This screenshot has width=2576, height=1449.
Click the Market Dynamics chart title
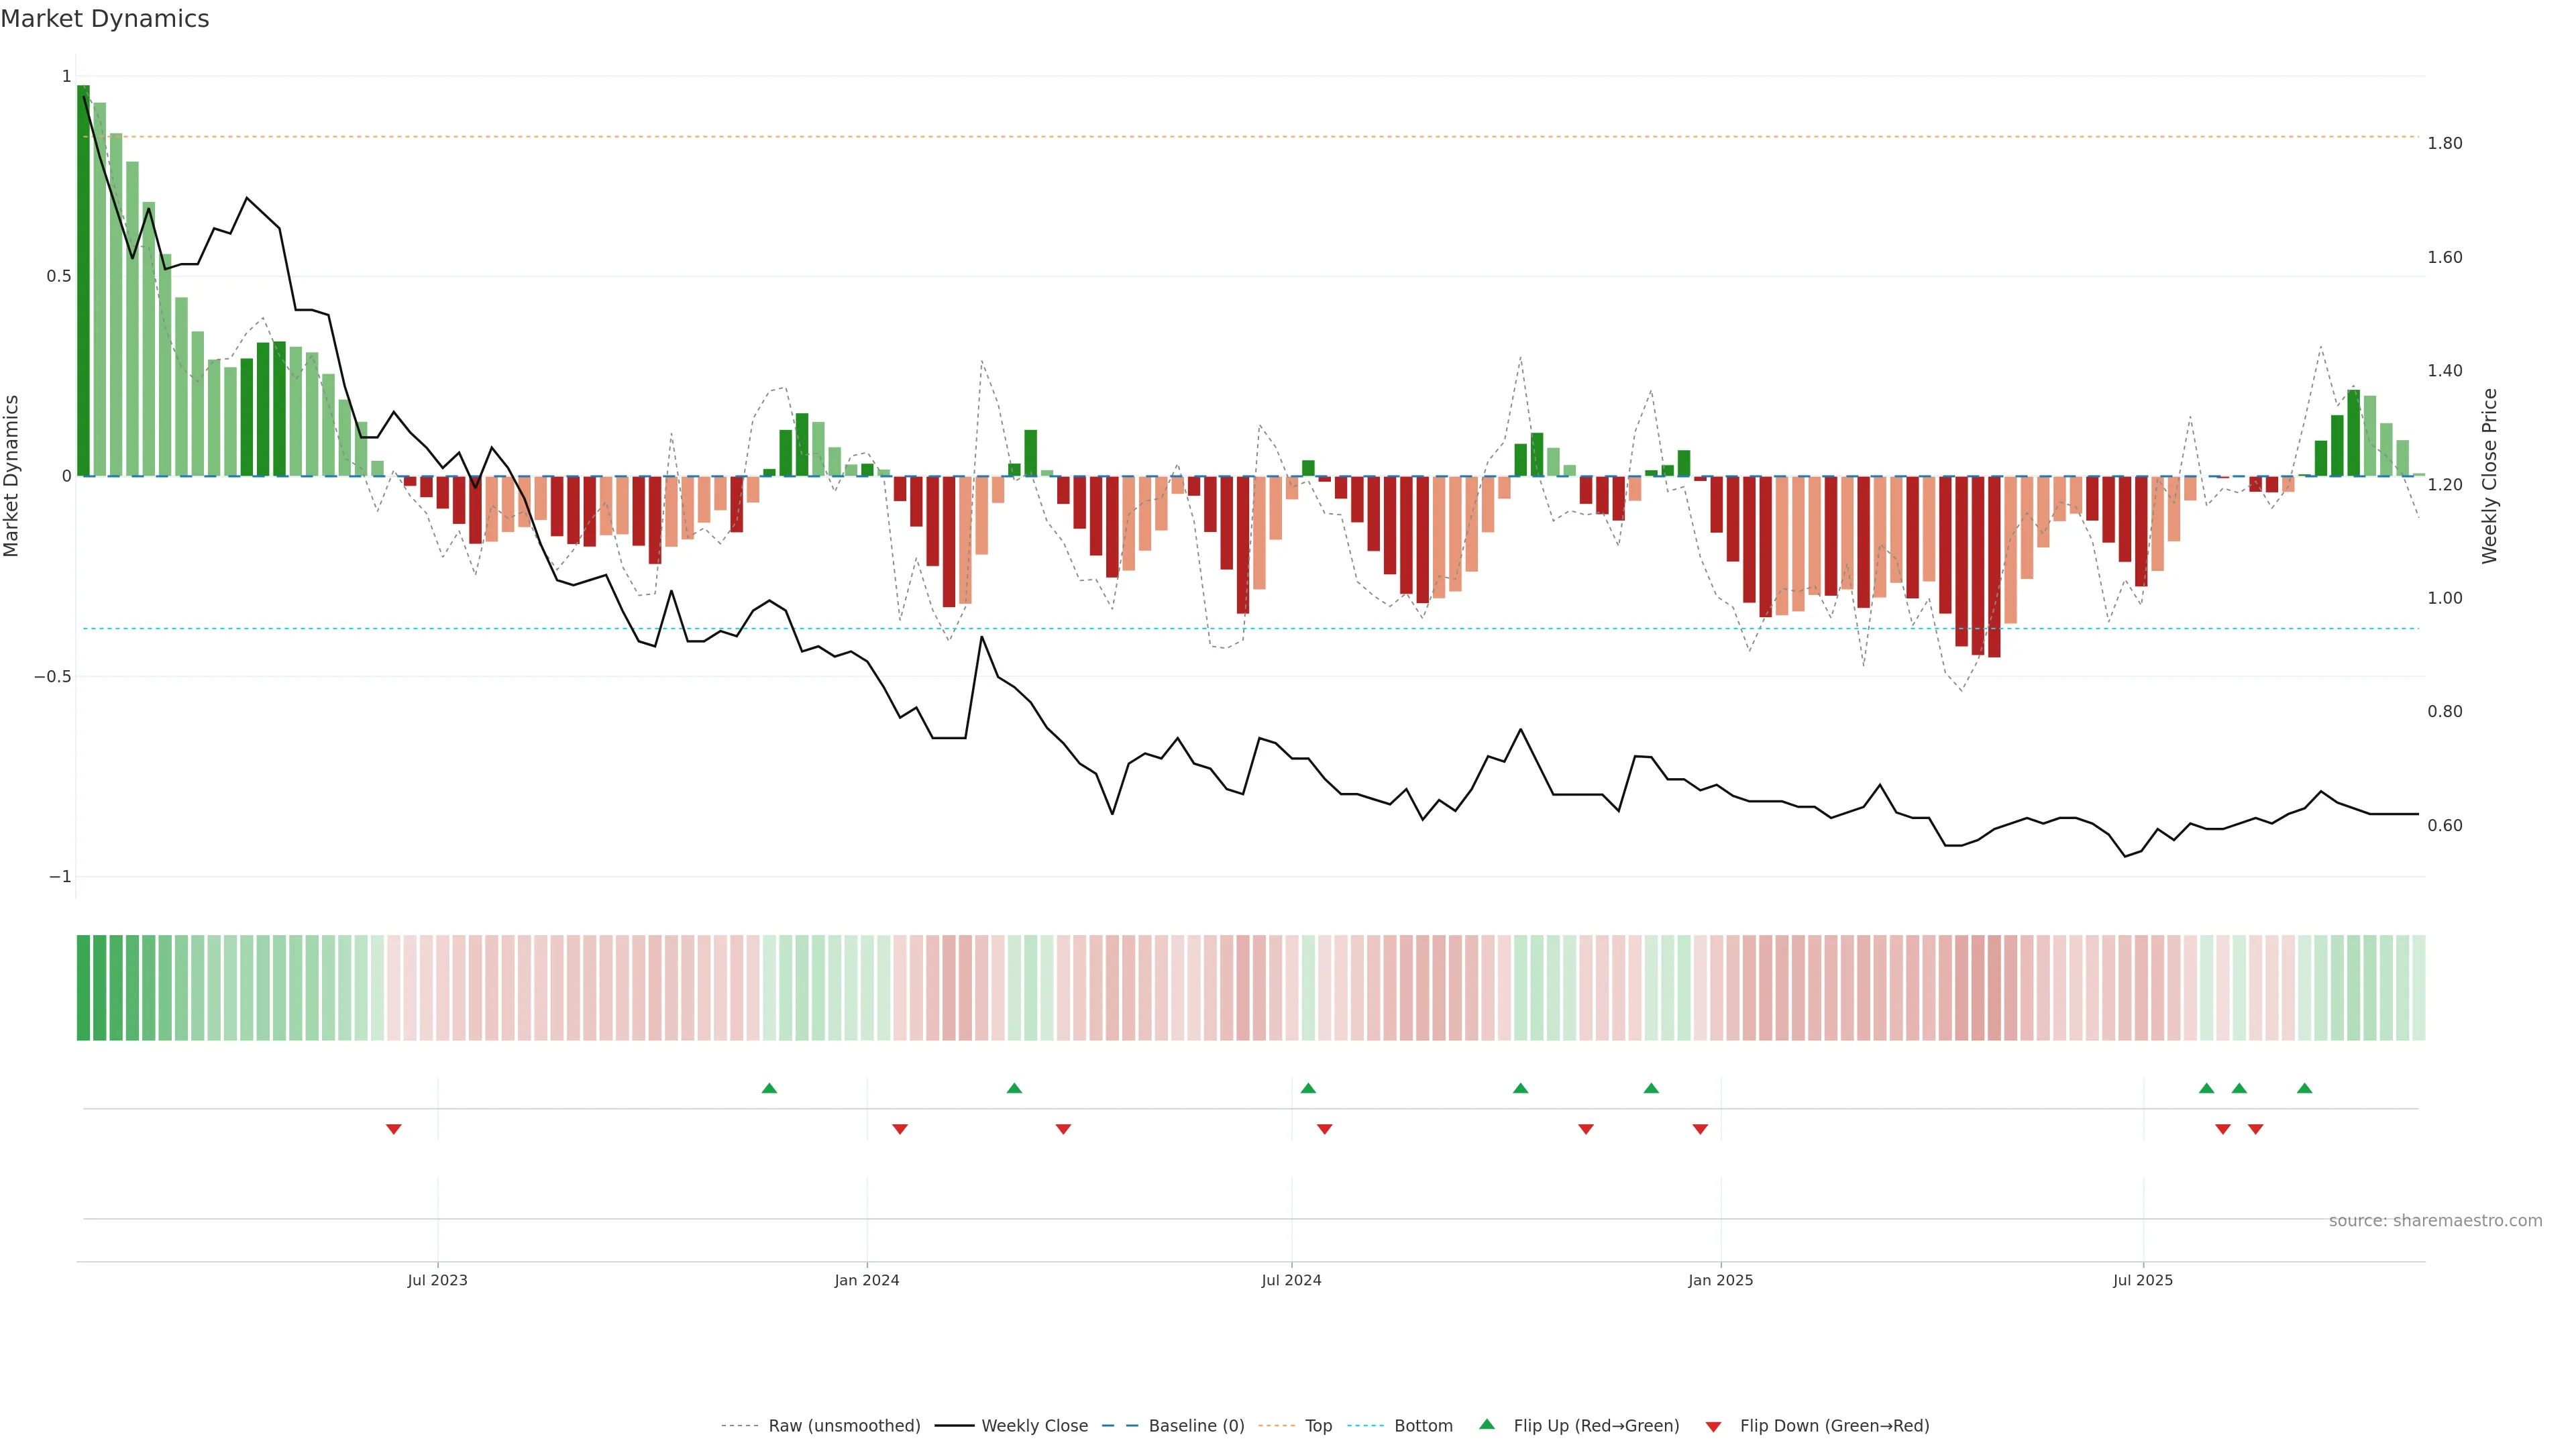pos(105,19)
